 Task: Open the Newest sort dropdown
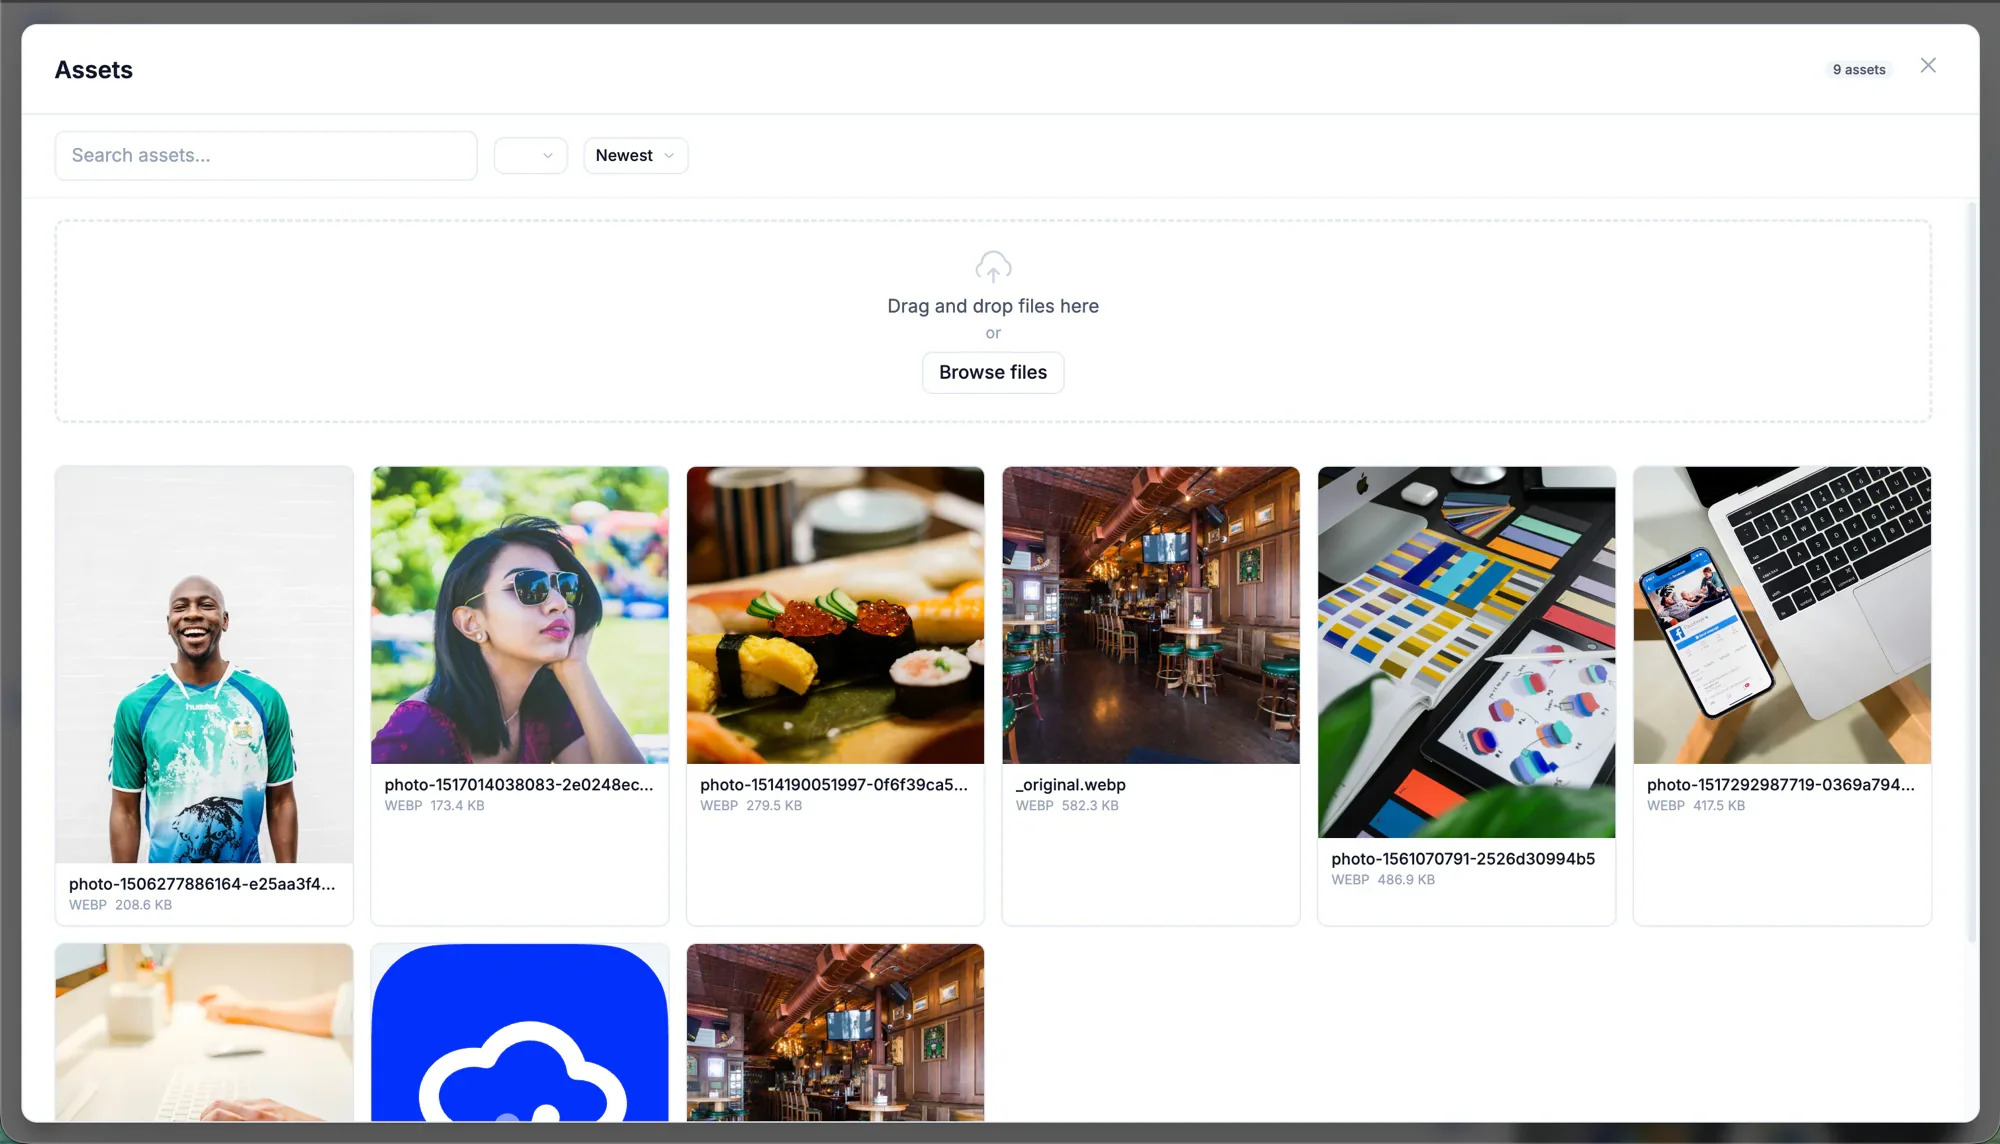point(636,156)
